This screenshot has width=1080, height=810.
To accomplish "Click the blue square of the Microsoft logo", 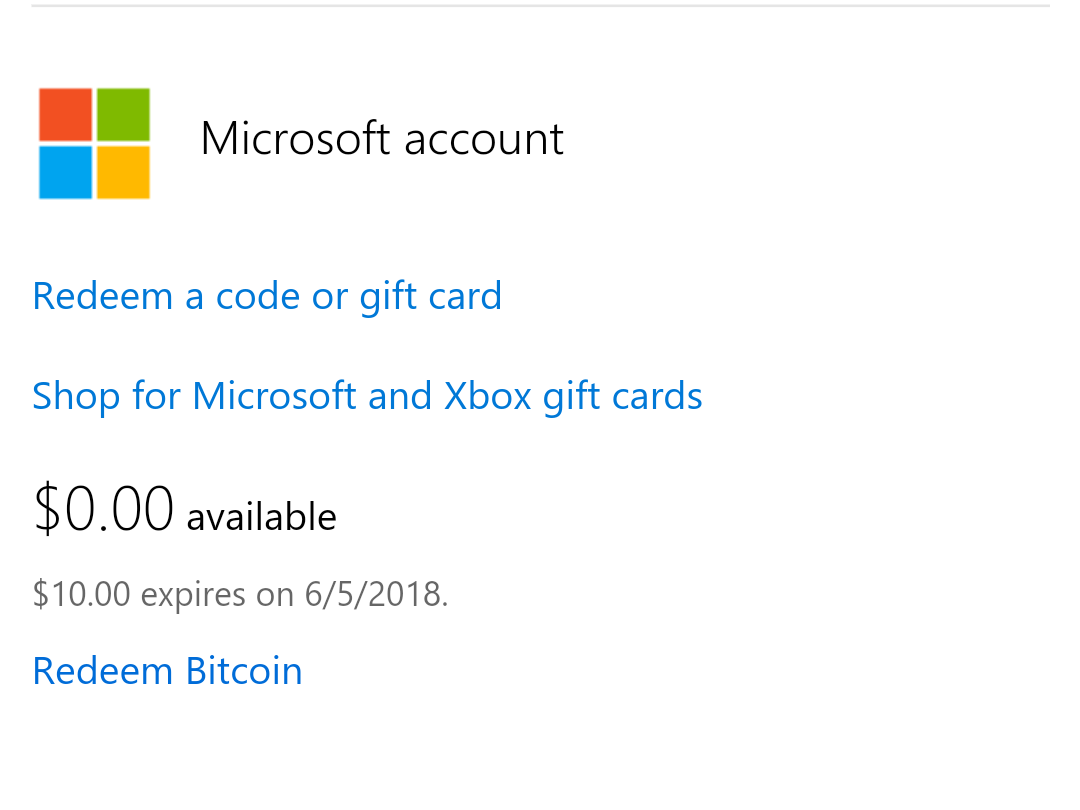I will point(65,172).
